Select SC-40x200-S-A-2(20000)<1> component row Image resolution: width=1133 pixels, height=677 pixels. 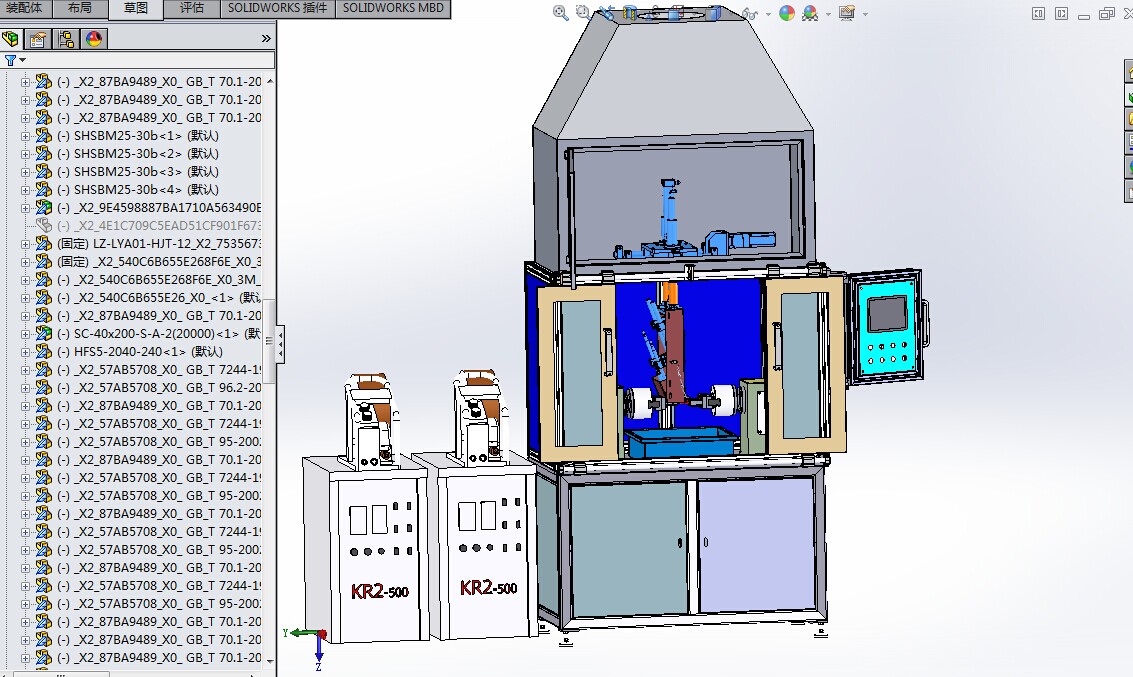click(159, 334)
